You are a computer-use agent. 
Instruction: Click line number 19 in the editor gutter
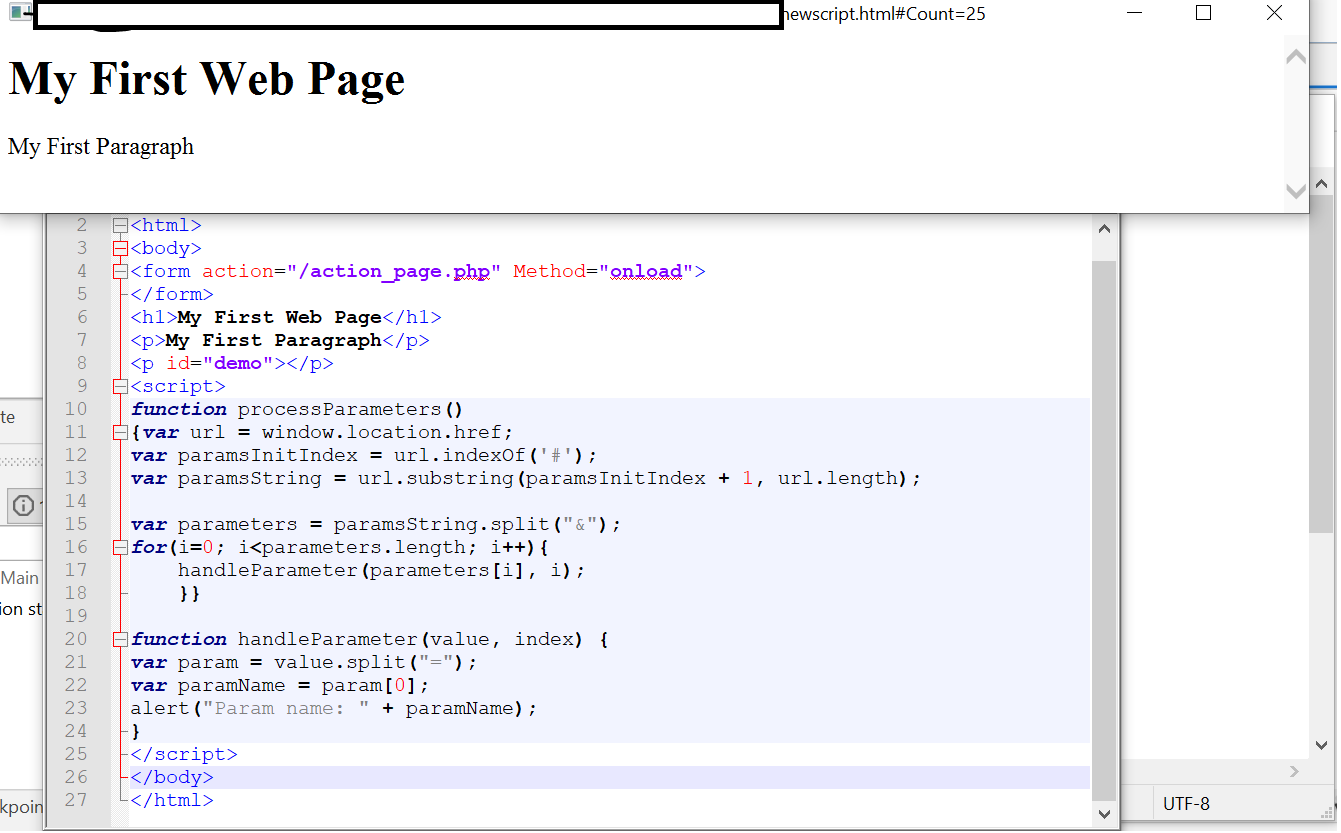pyautogui.click(x=75, y=617)
